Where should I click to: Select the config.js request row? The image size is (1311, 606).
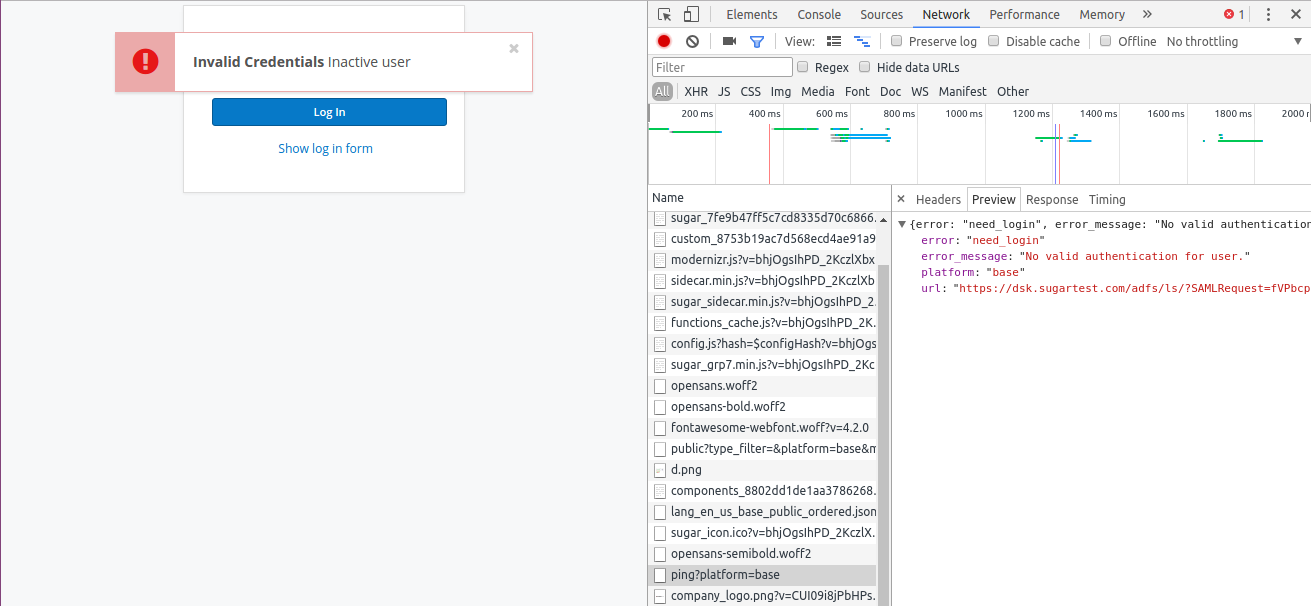762,344
